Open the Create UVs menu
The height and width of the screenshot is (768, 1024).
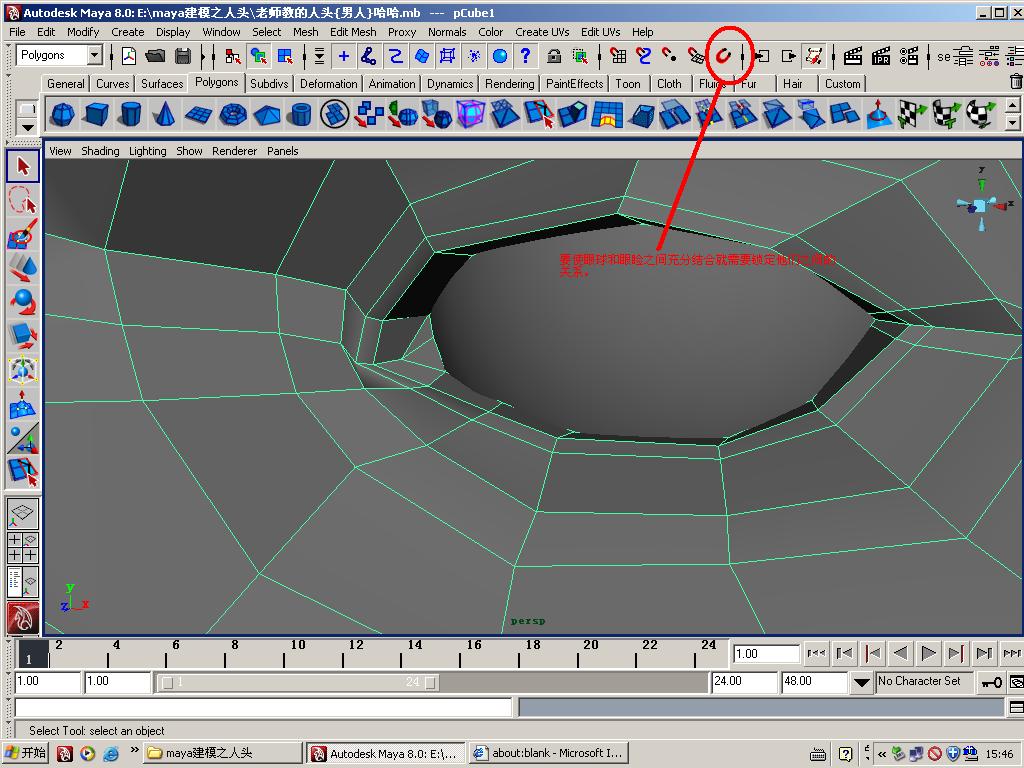[542, 32]
